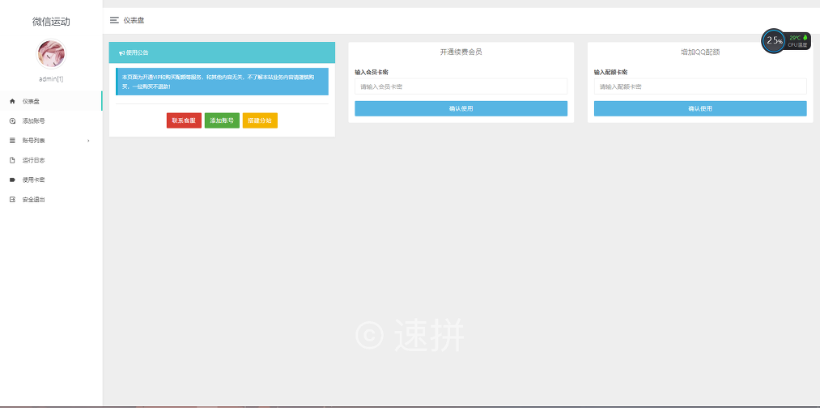This screenshot has width=822, height=408.
Task: Click the blue announcement notice text box
Action: pos(222,82)
